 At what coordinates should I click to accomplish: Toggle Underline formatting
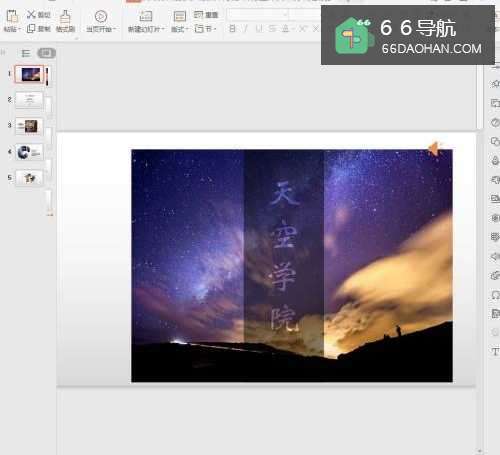[259, 29]
